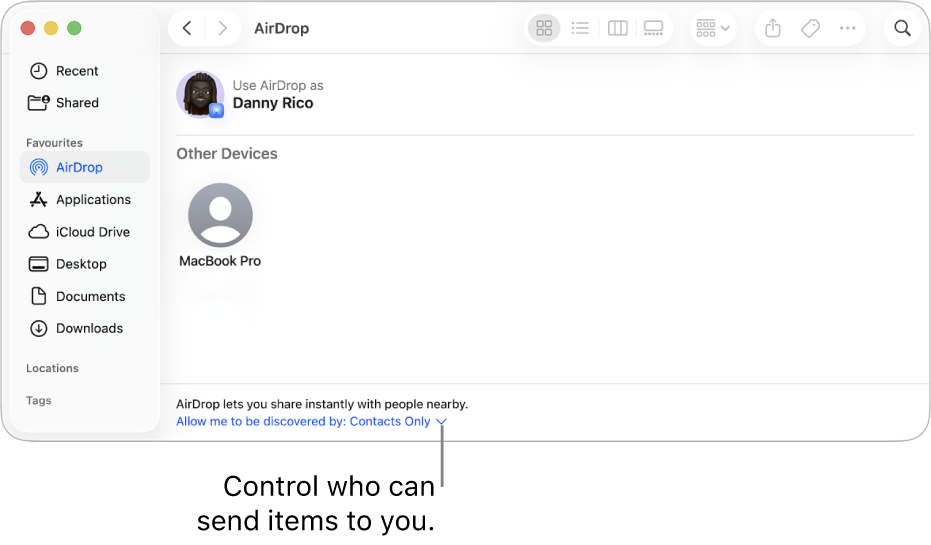Click the iCloud Drive cloud icon
931x545 pixels.
pyautogui.click(x=39, y=232)
